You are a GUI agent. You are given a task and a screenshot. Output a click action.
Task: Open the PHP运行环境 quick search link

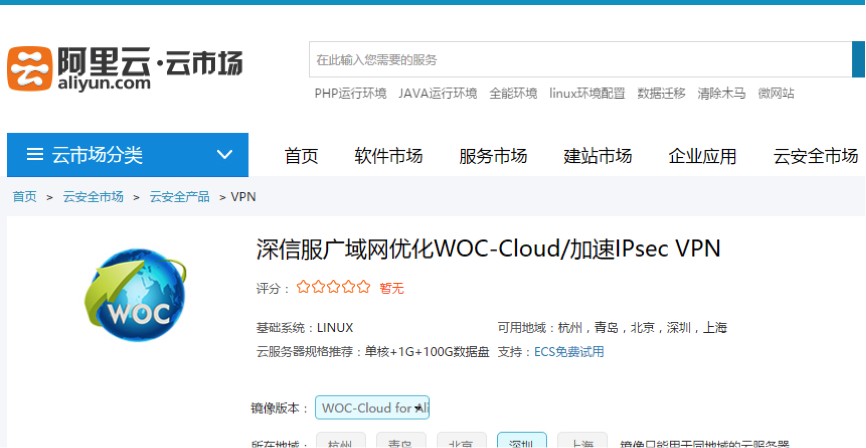pyautogui.click(x=351, y=93)
